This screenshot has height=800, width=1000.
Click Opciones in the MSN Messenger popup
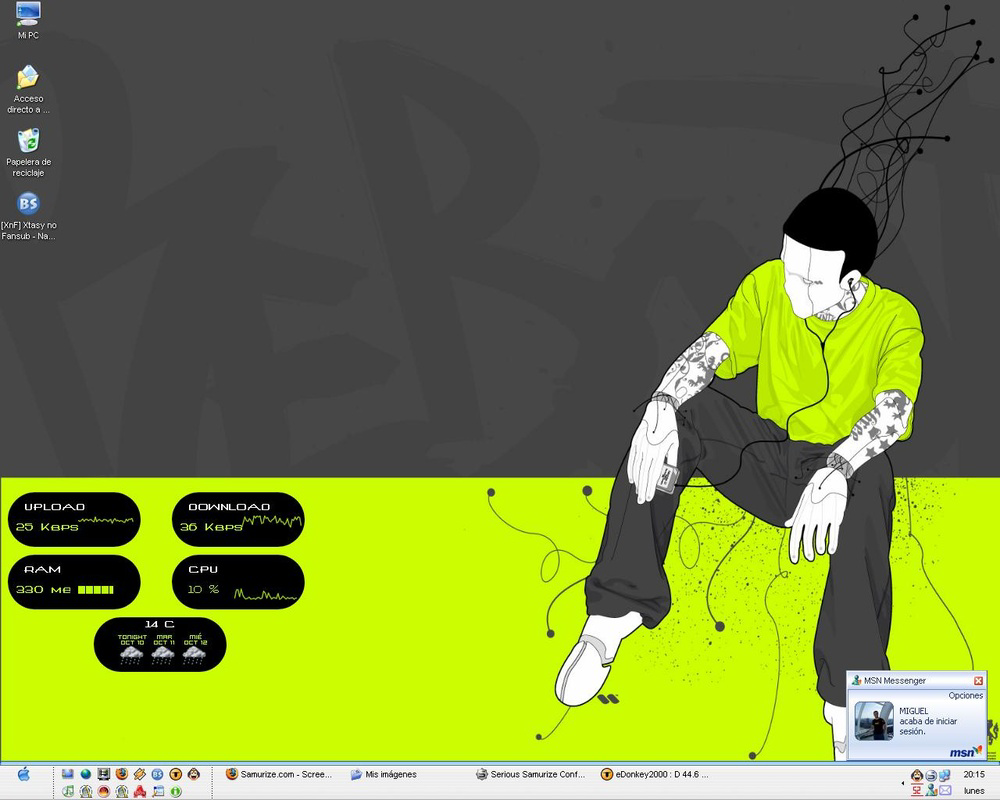click(966, 694)
